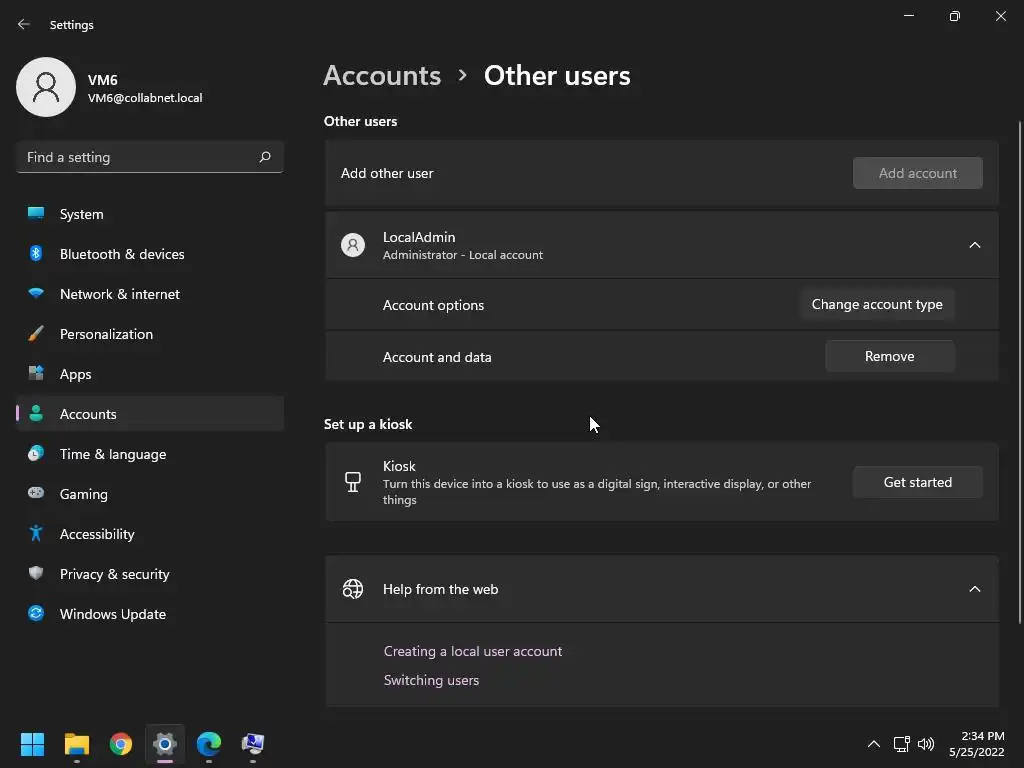
Task: Collapse the LocalAdmin account section
Action: (974, 245)
